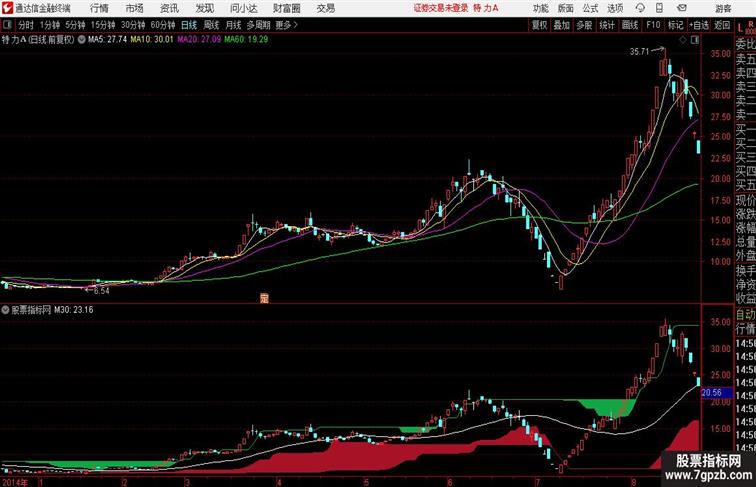Open the customer service headset icon
Viewport: 756px width, 487px height.
click(640, 8)
